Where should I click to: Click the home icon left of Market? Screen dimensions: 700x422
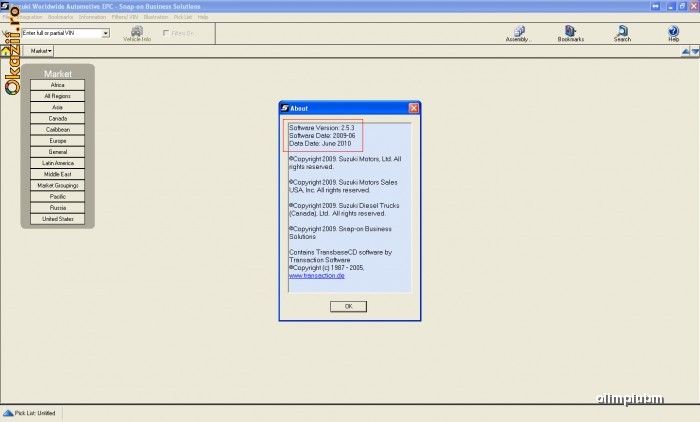tap(5, 52)
